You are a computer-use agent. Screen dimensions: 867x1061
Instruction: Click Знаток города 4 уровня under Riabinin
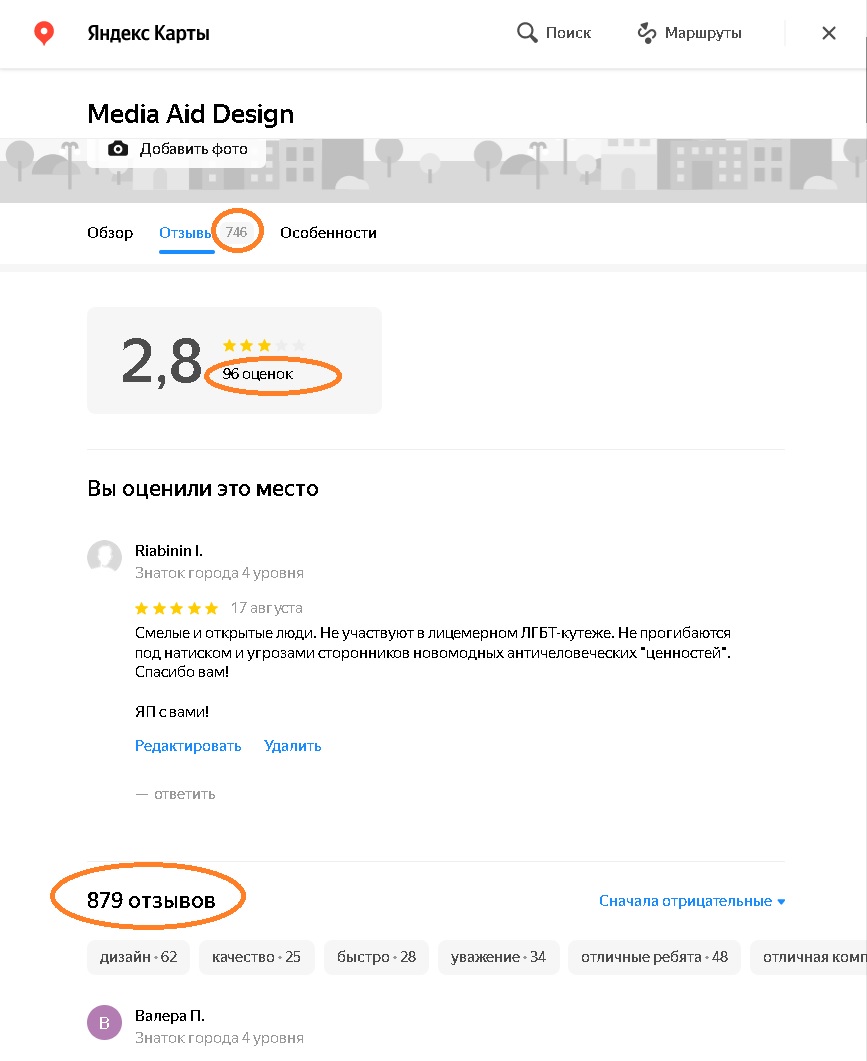click(x=219, y=573)
